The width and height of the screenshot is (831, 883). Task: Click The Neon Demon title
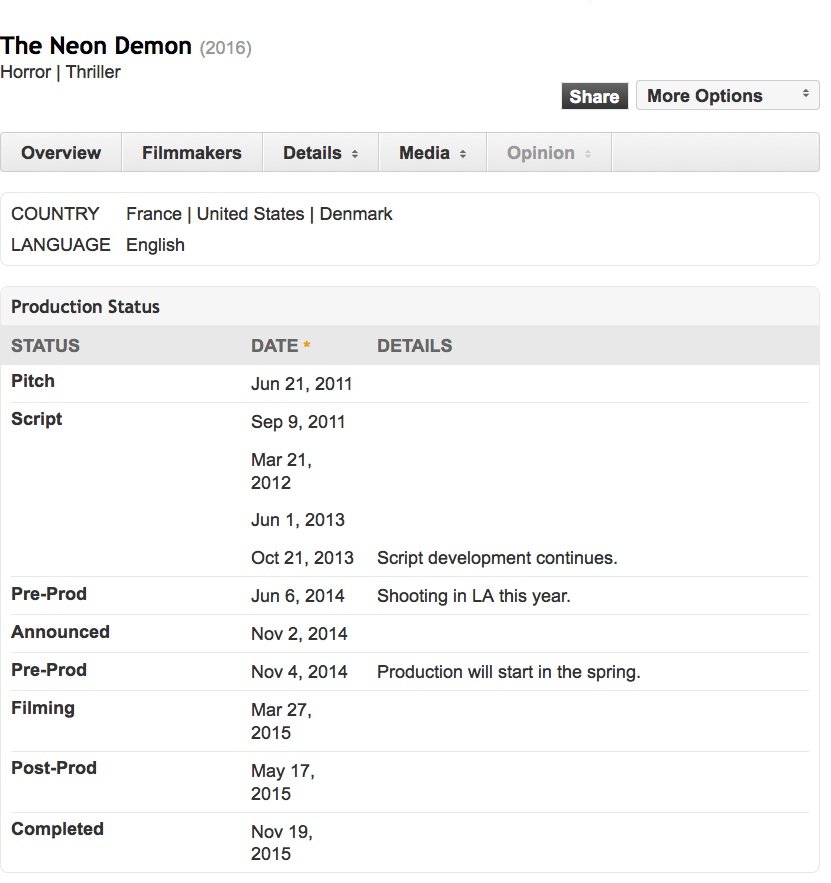coord(96,46)
